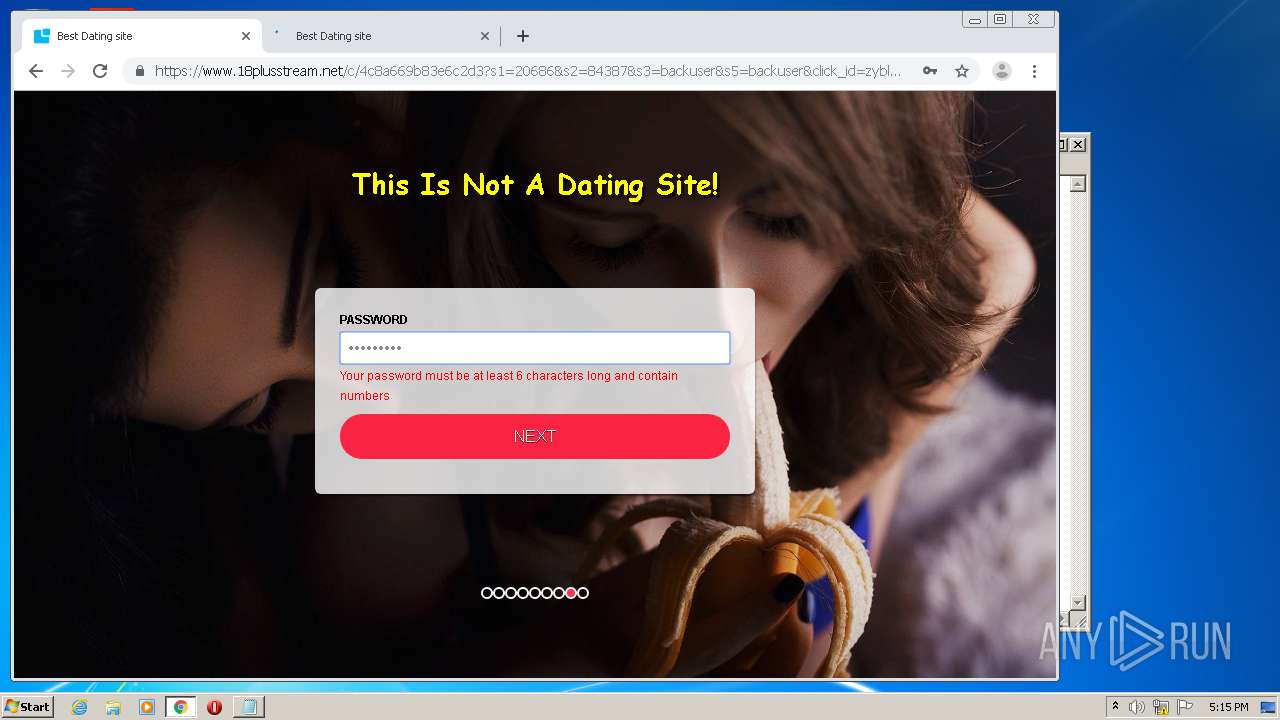Maximize the Chrome window
Image resolution: width=1280 pixels, height=720 pixels.
[x=999, y=19]
